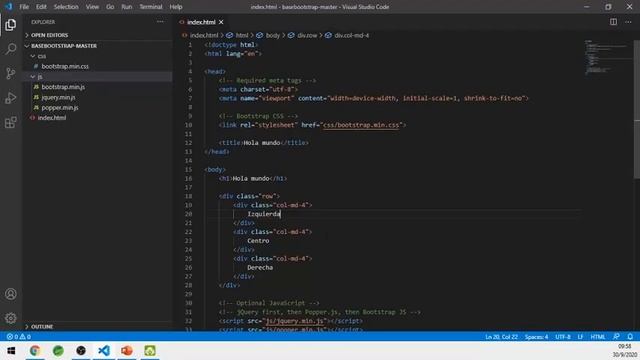Follow js/jquery.min.js link in code

click(295, 321)
